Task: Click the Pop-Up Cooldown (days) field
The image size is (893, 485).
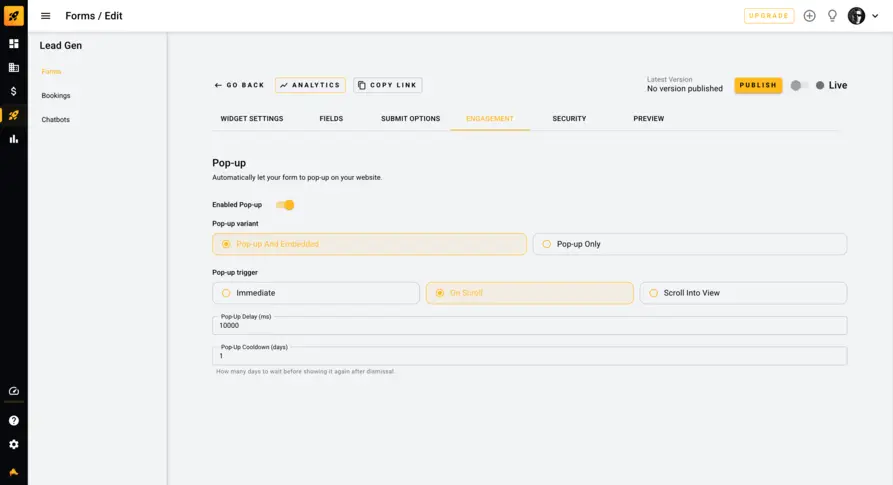Action: coord(530,356)
